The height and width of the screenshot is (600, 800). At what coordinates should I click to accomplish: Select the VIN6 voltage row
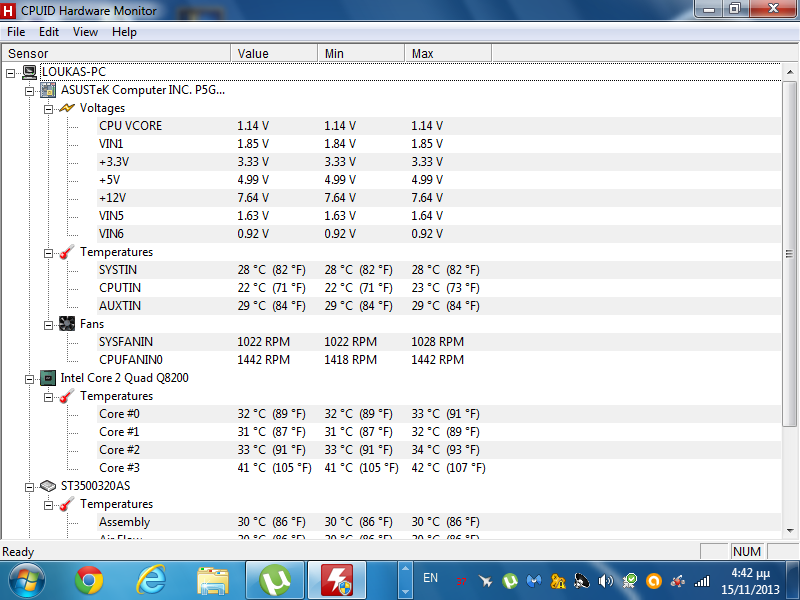pyautogui.click(x=439, y=234)
